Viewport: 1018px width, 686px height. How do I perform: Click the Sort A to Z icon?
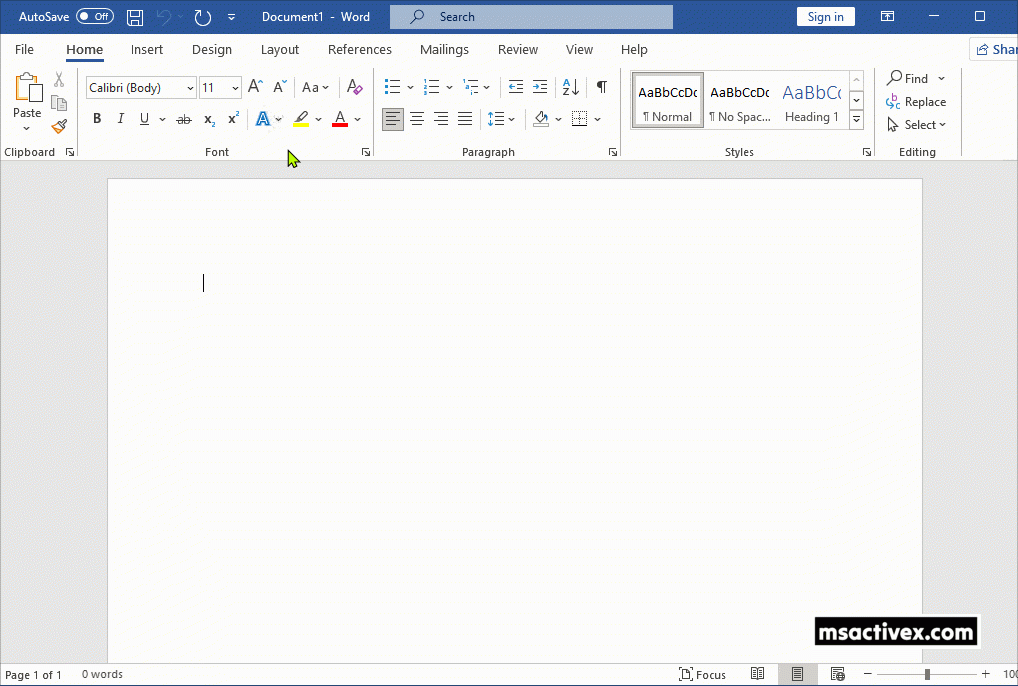click(x=570, y=88)
